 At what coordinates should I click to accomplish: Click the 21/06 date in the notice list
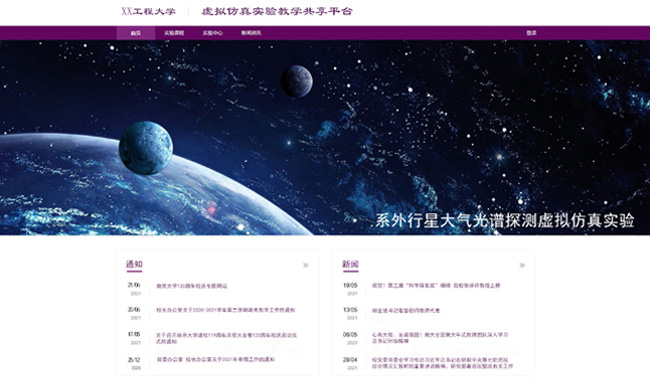134,285
